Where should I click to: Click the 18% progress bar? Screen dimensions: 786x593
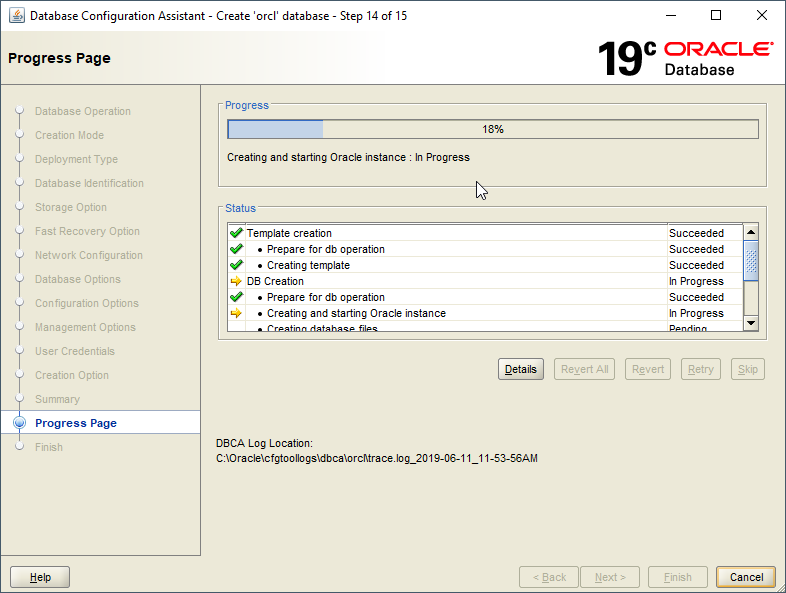[493, 129]
